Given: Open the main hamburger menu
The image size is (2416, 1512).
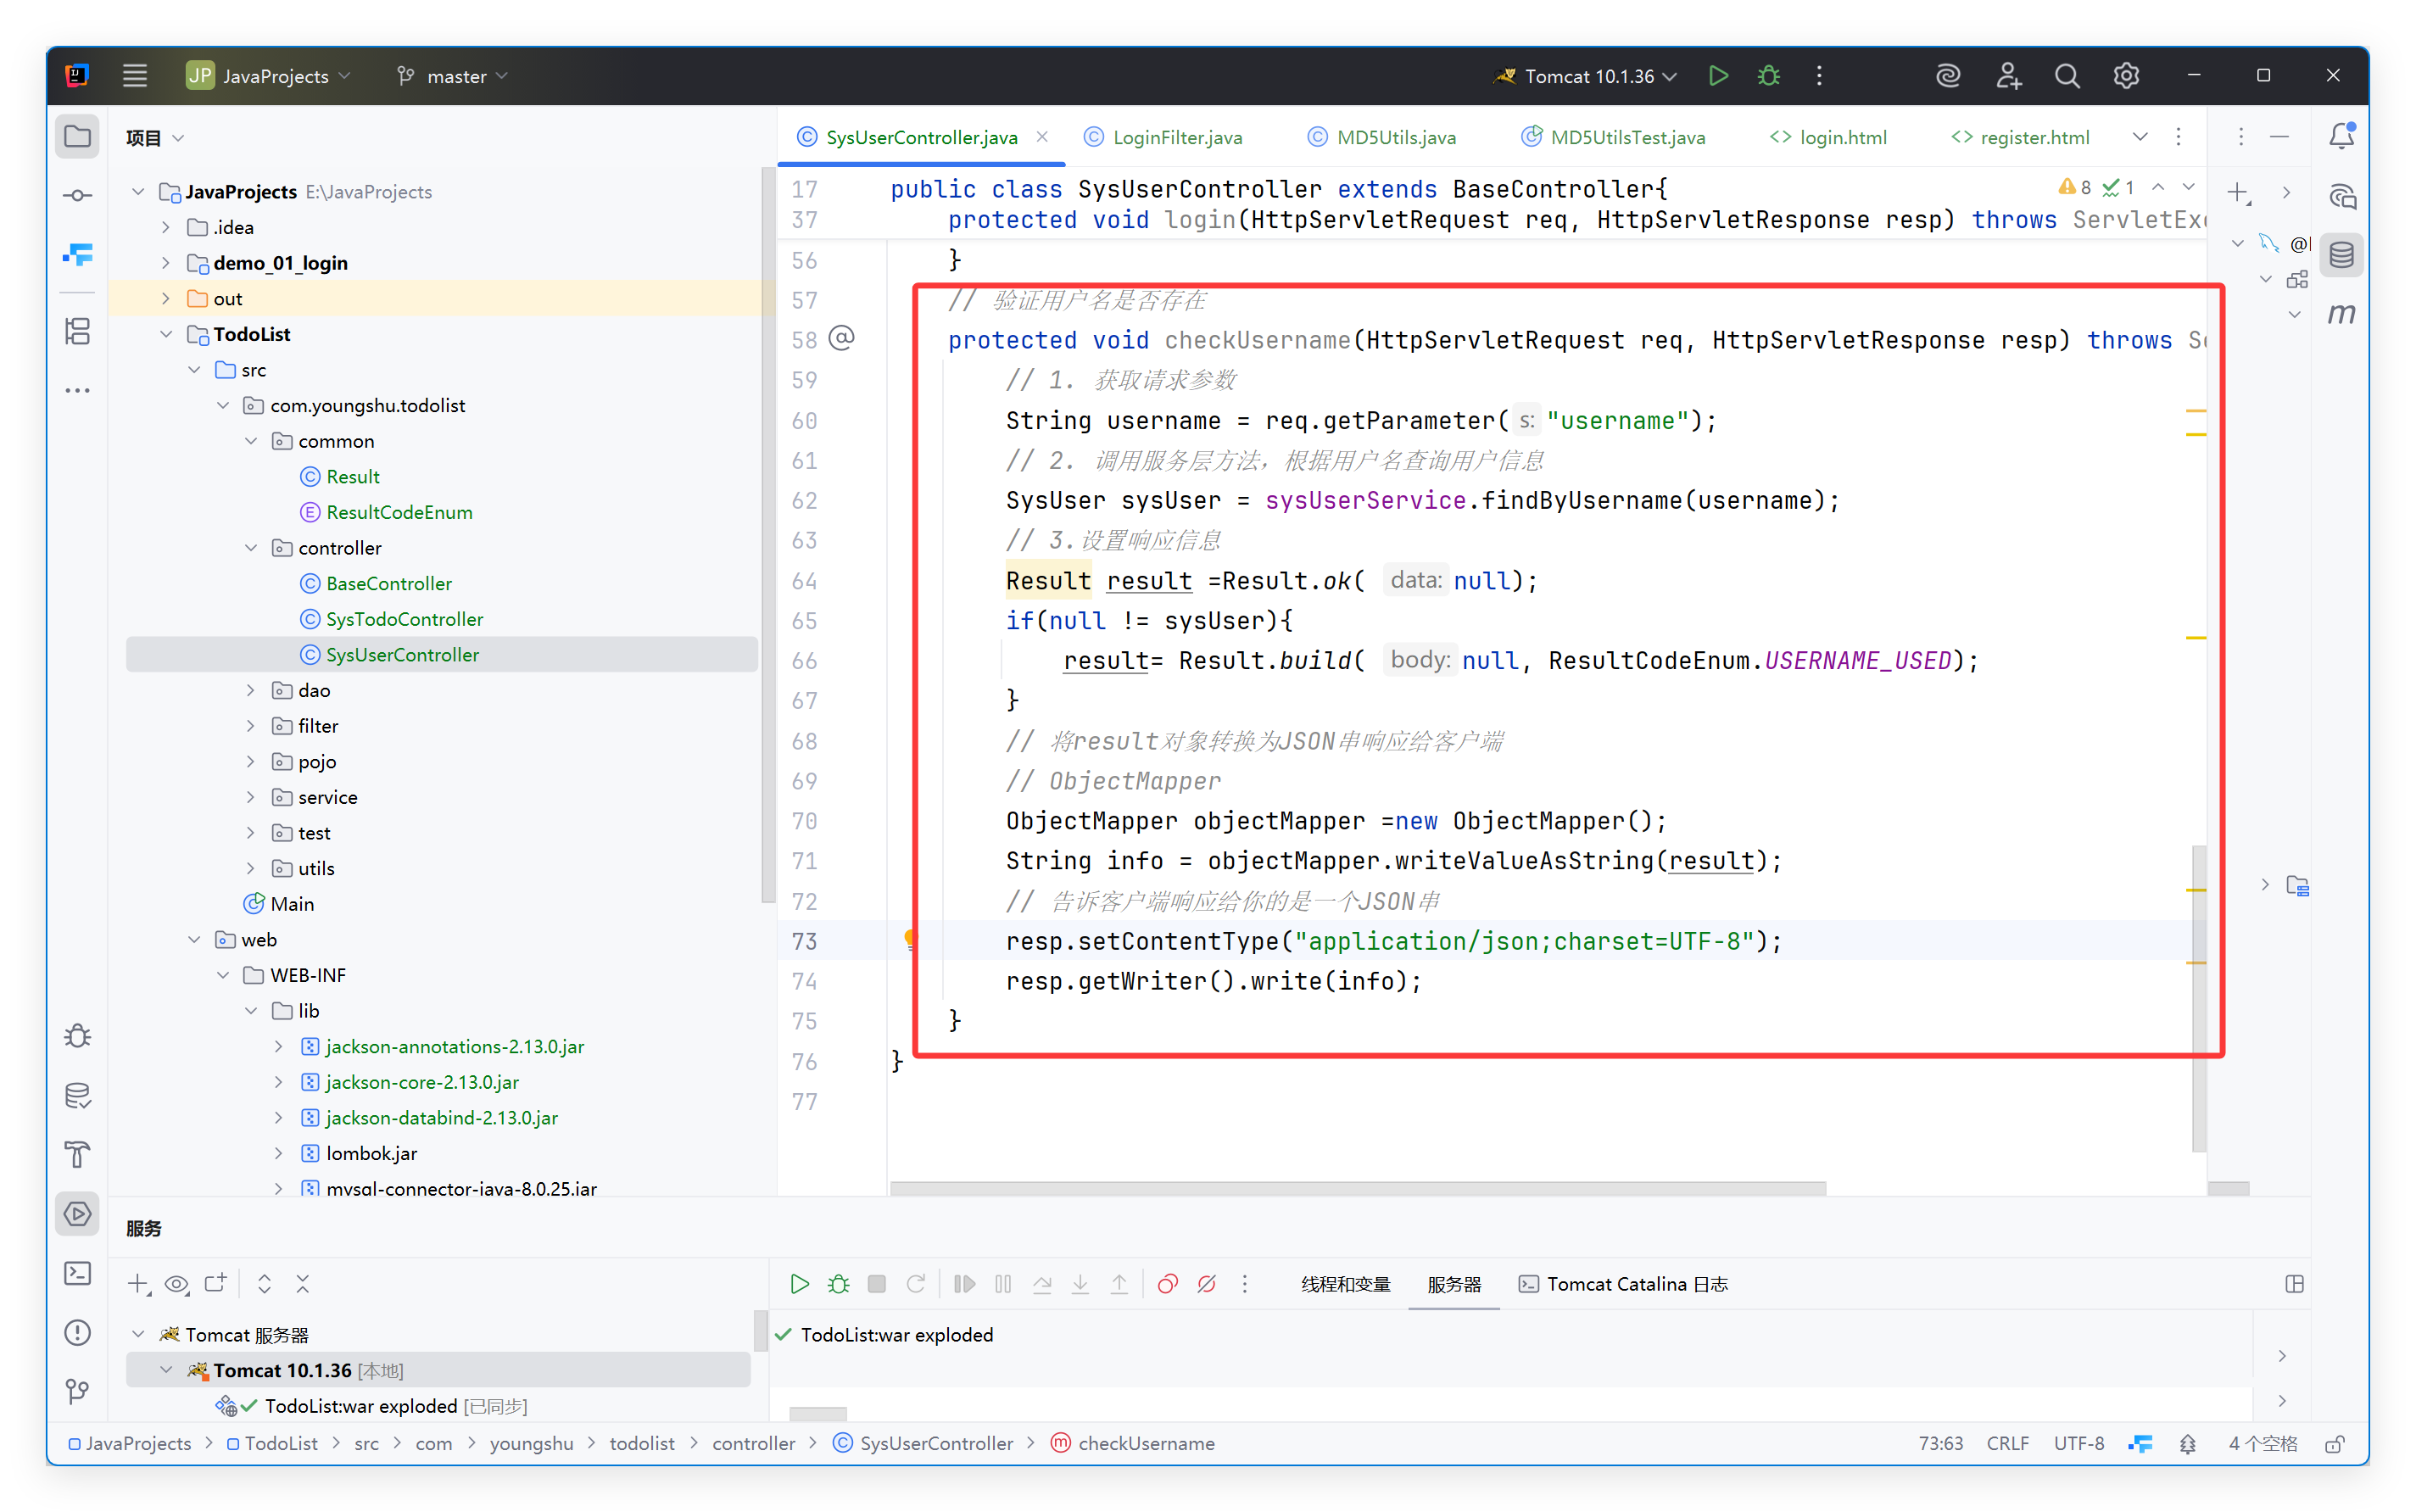Looking at the screenshot, I should (135, 76).
